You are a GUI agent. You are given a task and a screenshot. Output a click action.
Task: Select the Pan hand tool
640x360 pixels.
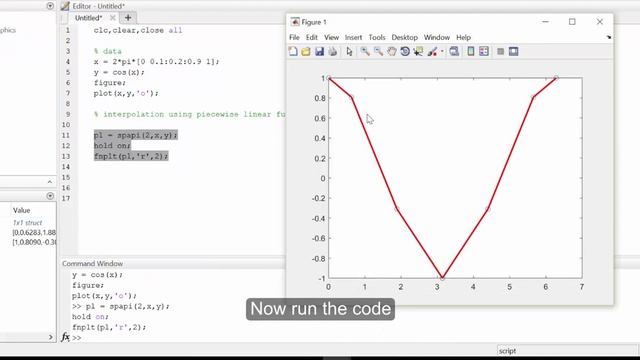coord(392,51)
